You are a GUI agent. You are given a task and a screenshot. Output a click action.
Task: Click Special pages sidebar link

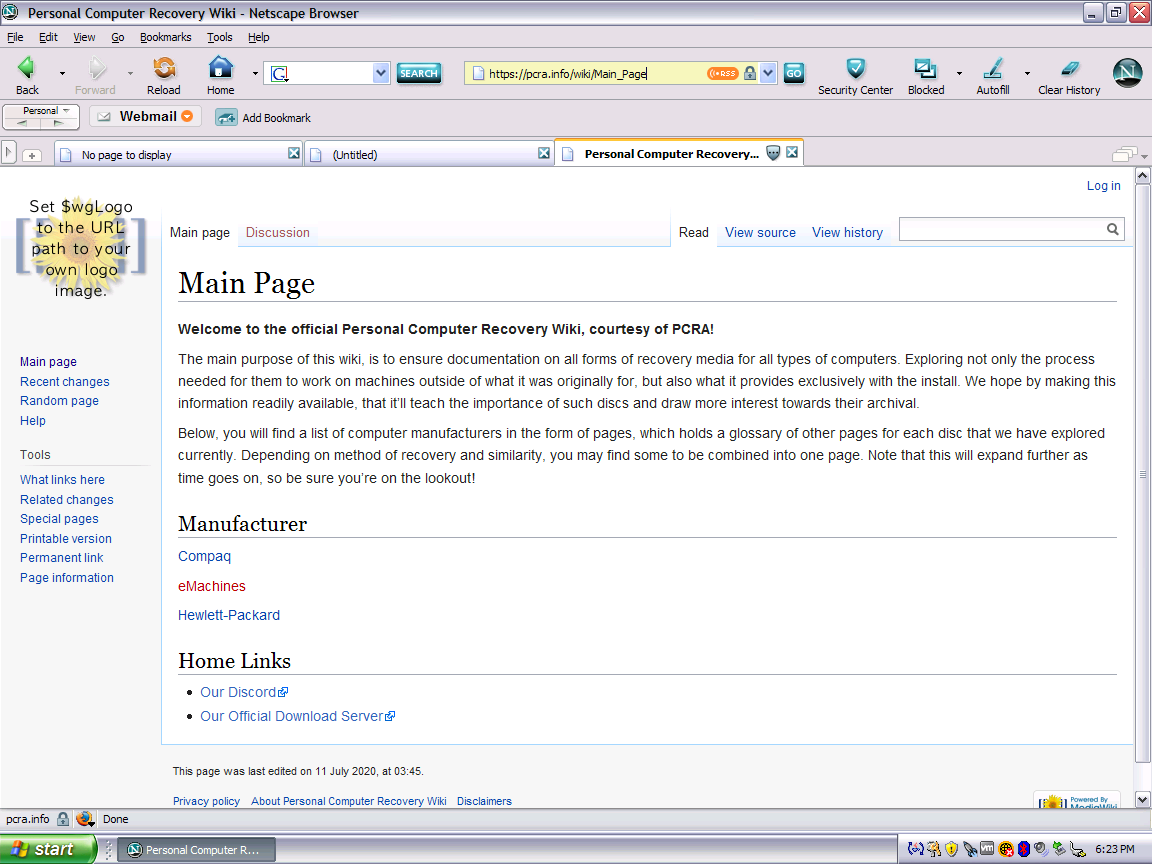(x=60, y=519)
